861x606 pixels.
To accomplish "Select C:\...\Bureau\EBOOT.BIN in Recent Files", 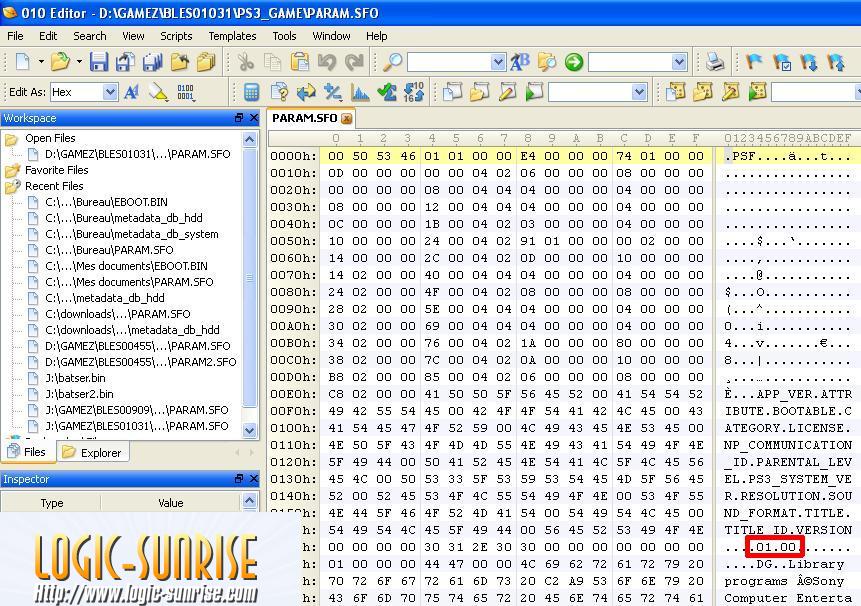I will coord(106,202).
